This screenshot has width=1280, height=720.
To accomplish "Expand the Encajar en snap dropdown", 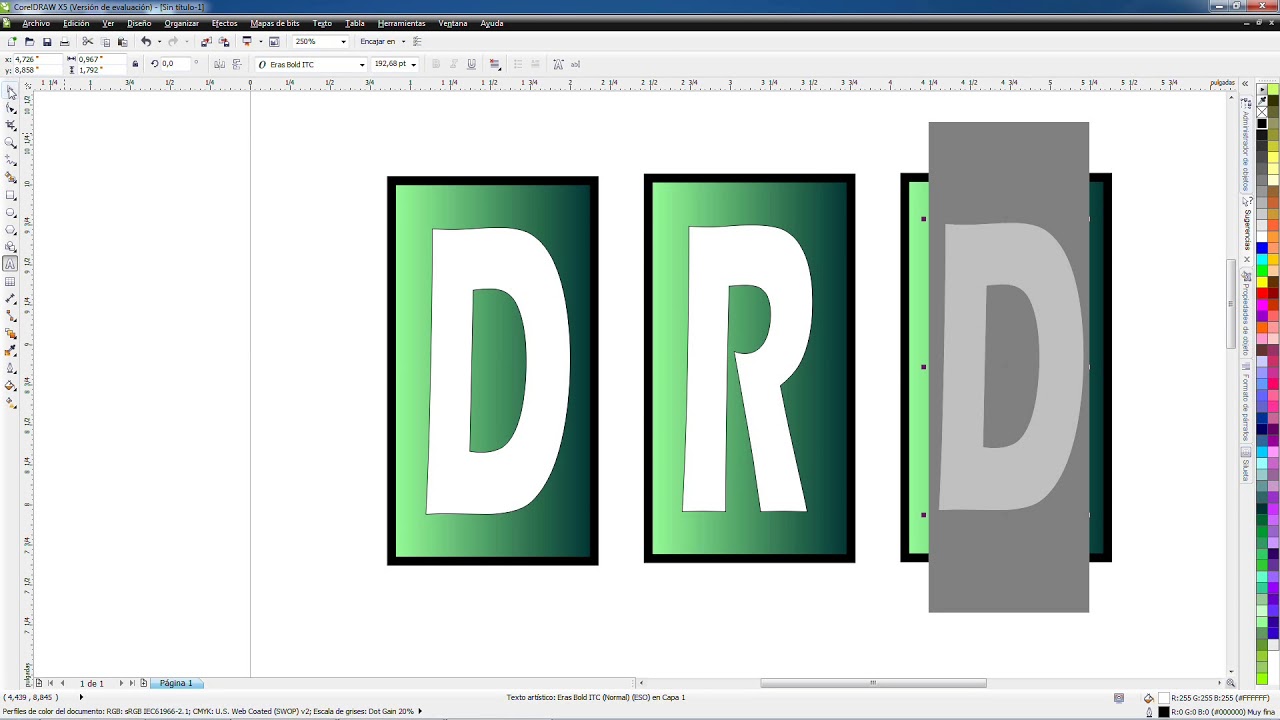I will click(x=402, y=42).
